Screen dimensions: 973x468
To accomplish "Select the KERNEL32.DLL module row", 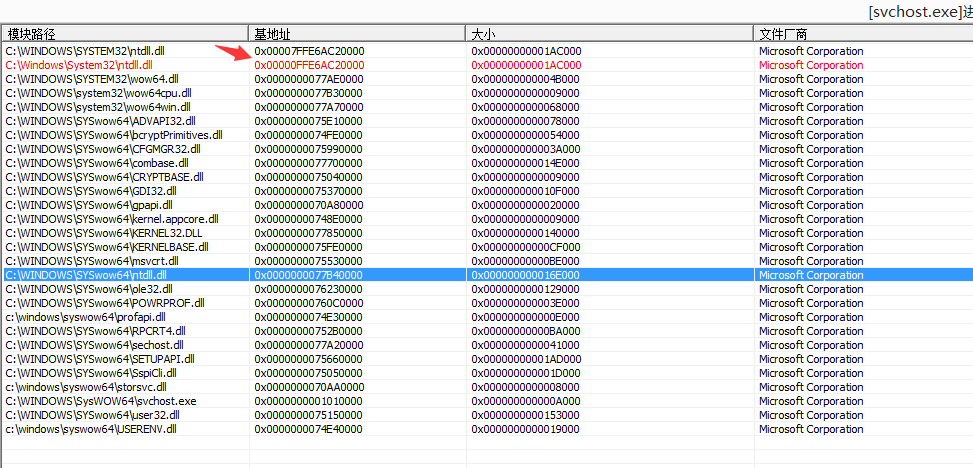I will click(488, 233).
